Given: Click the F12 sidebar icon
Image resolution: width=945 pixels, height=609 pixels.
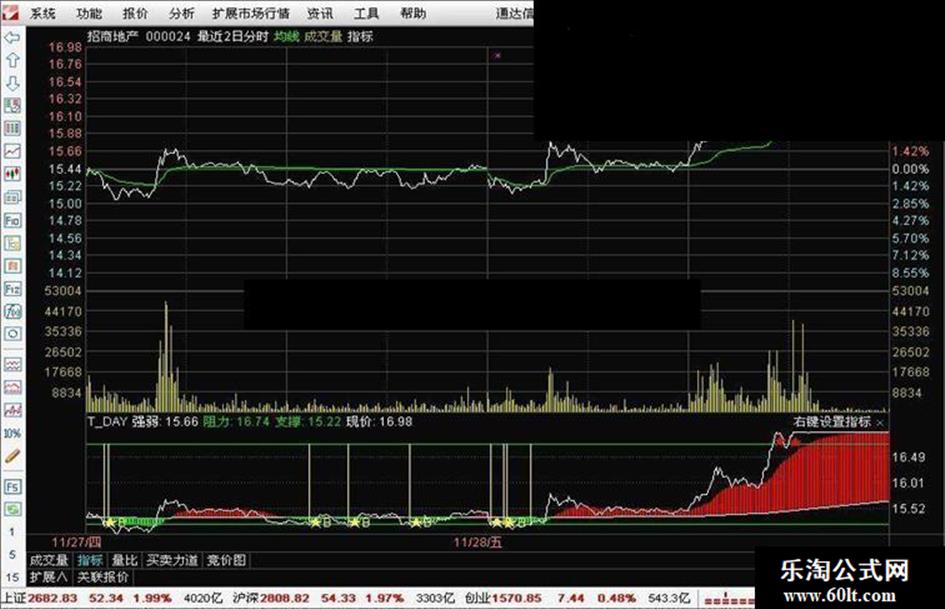Looking at the screenshot, I should (x=12, y=289).
